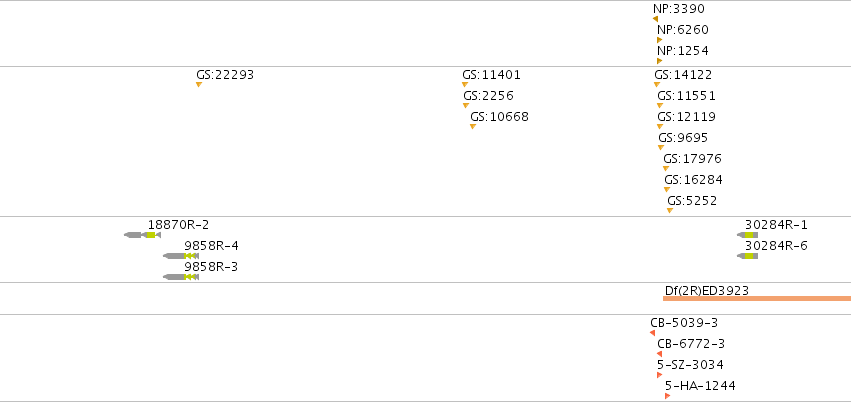Click the GS:10668 insertion triangle
The width and height of the screenshot is (851, 402).
tap(473, 126)
